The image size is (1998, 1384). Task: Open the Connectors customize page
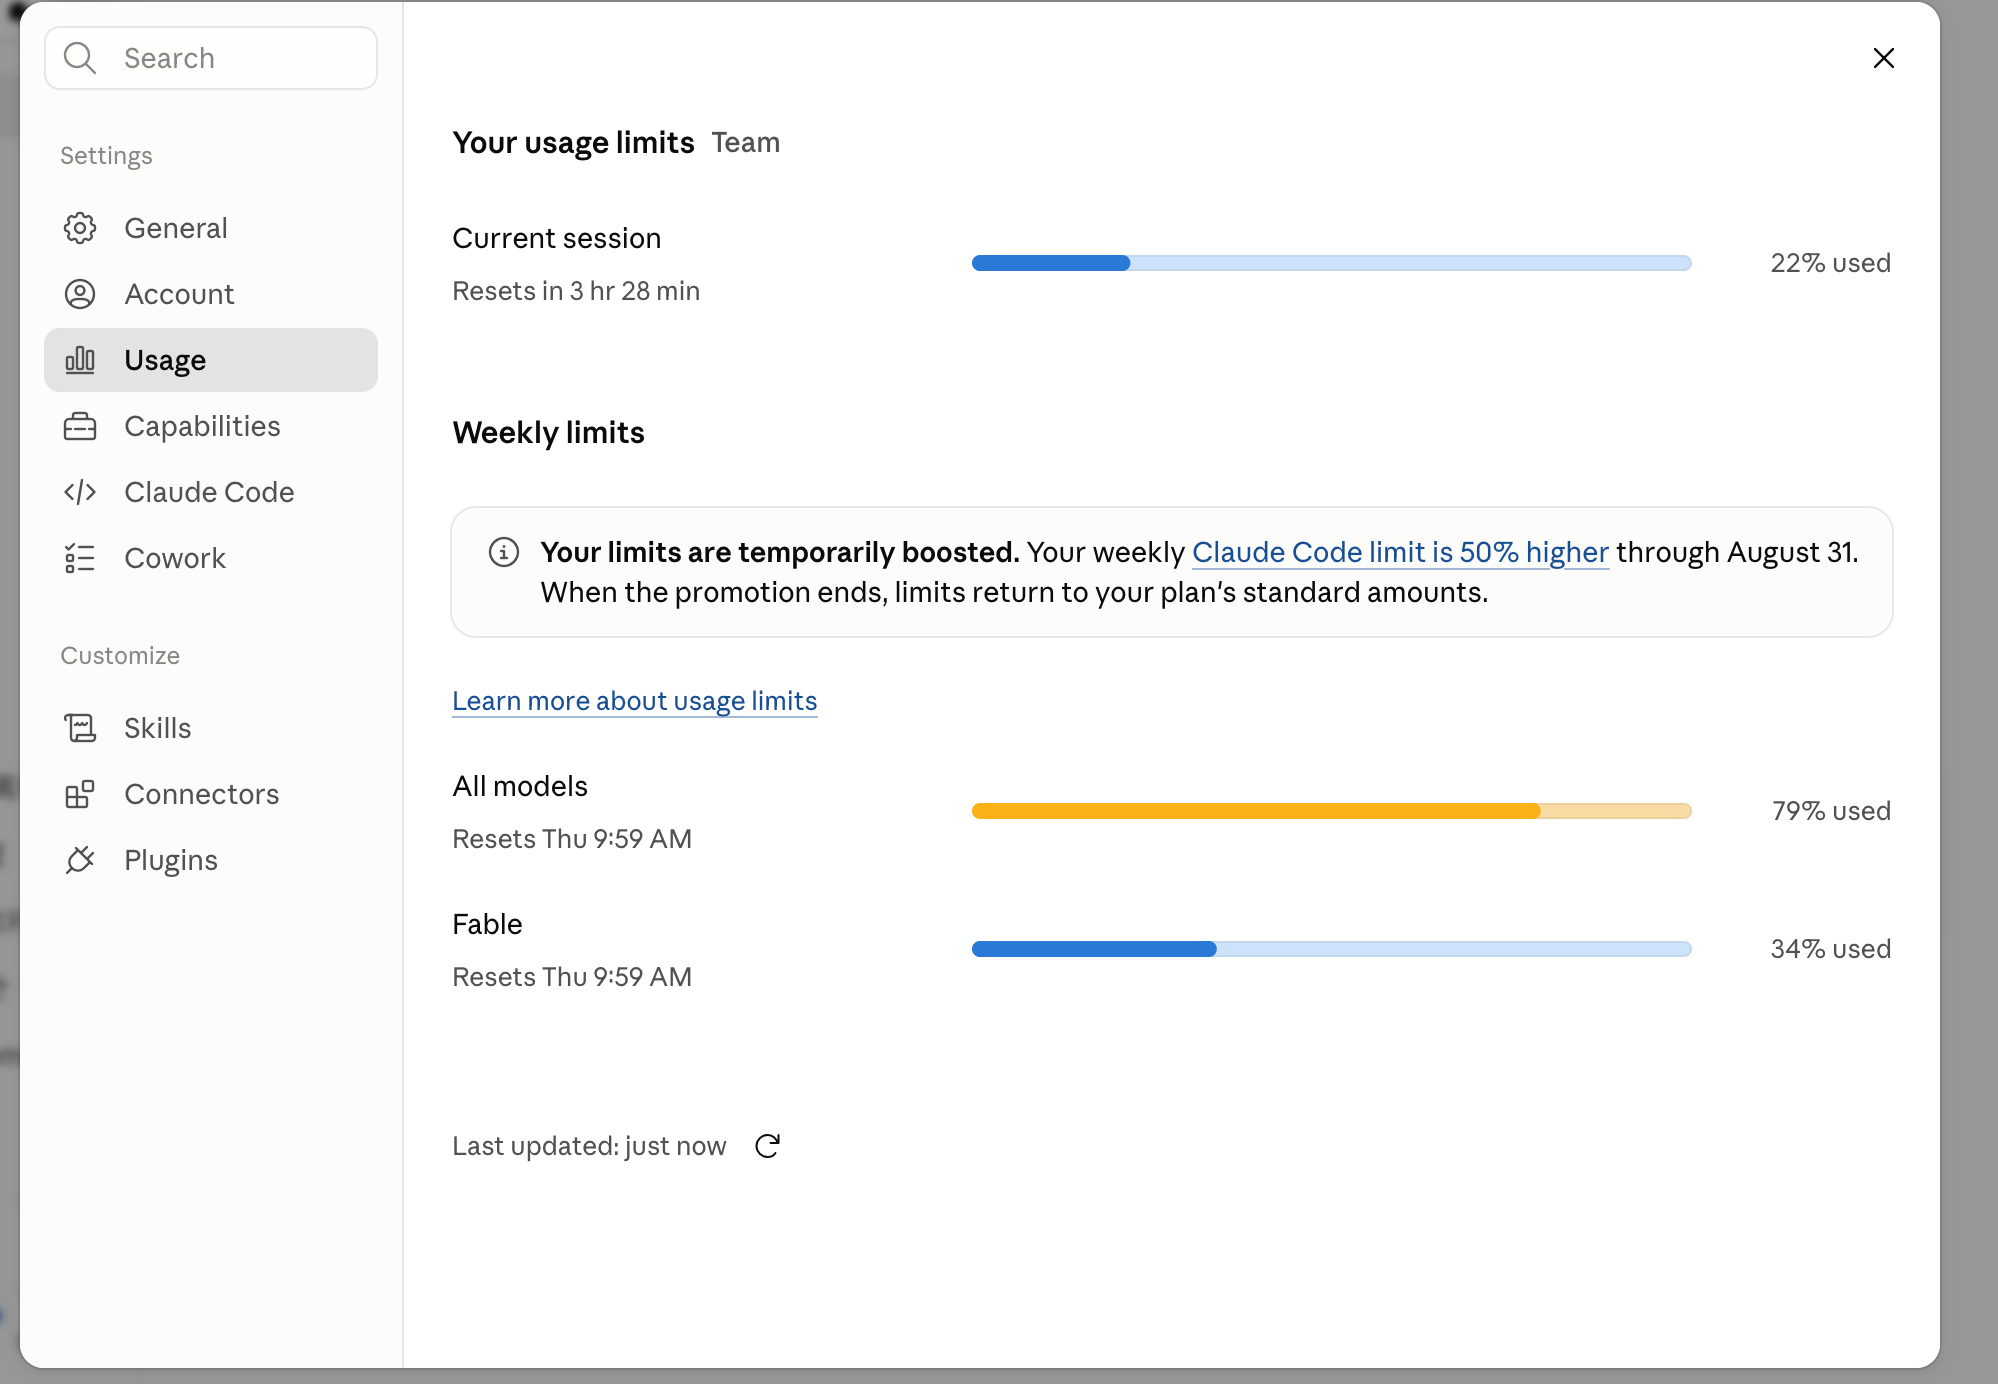pos(211,794)
